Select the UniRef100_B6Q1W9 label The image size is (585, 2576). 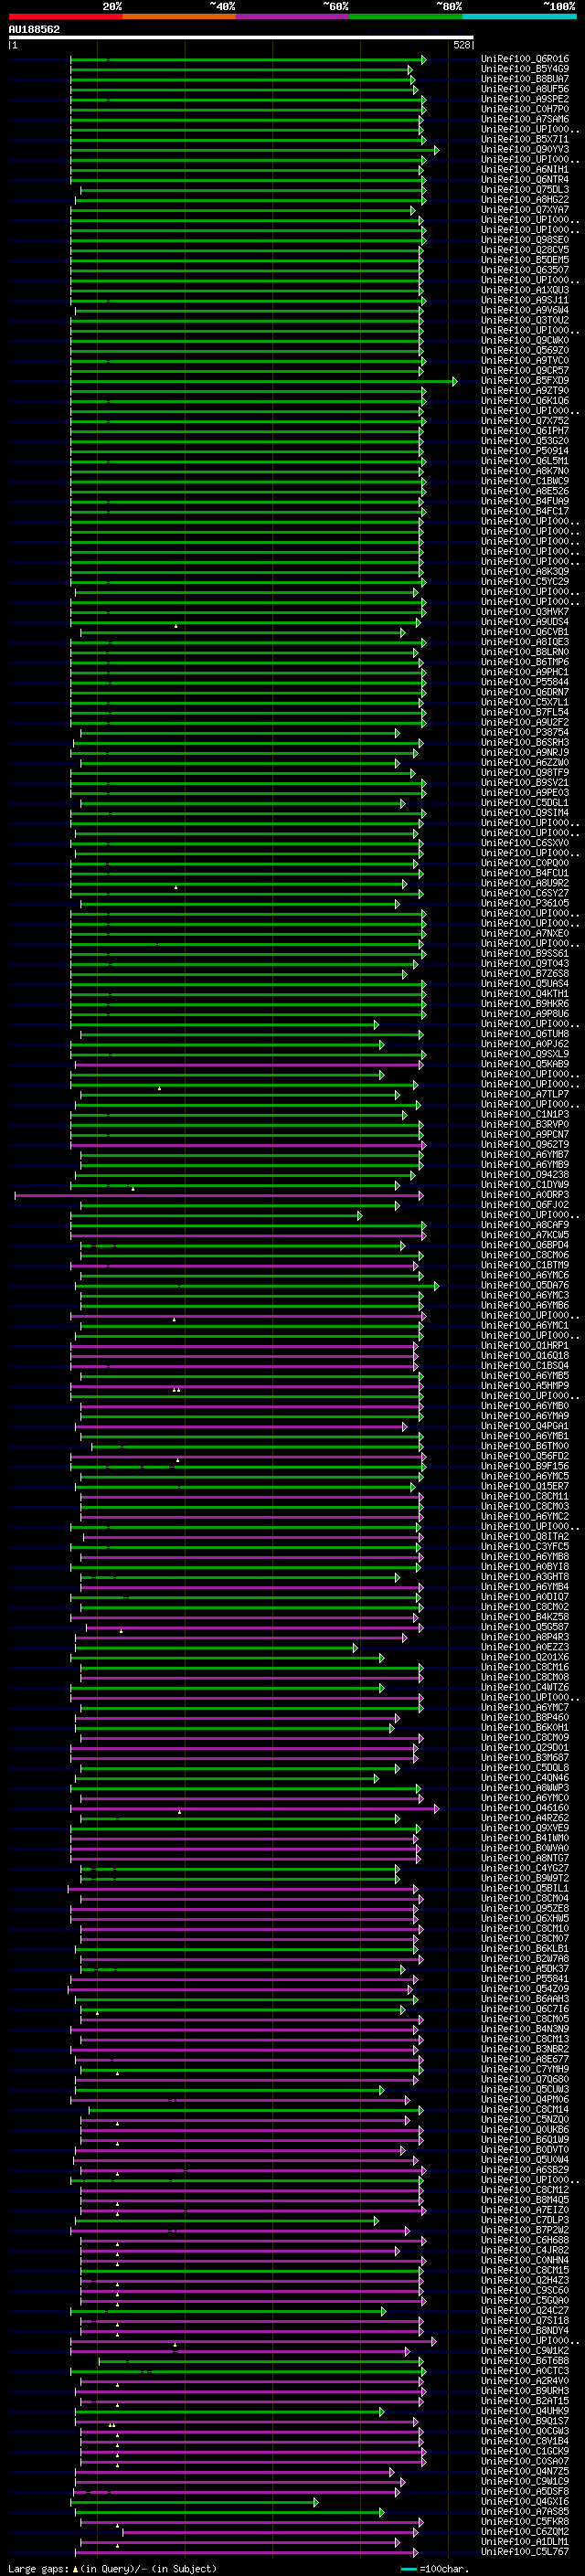click(525, 2139)
